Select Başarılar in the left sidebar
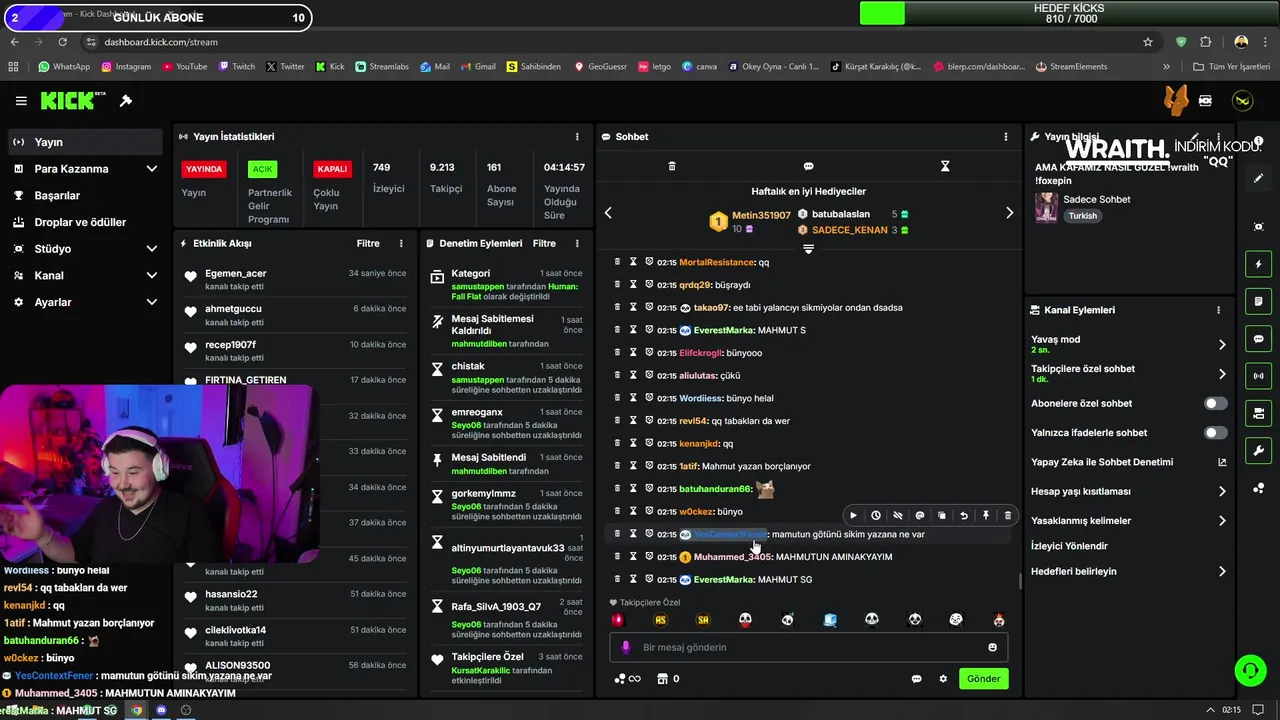 (x=85, y=195)
